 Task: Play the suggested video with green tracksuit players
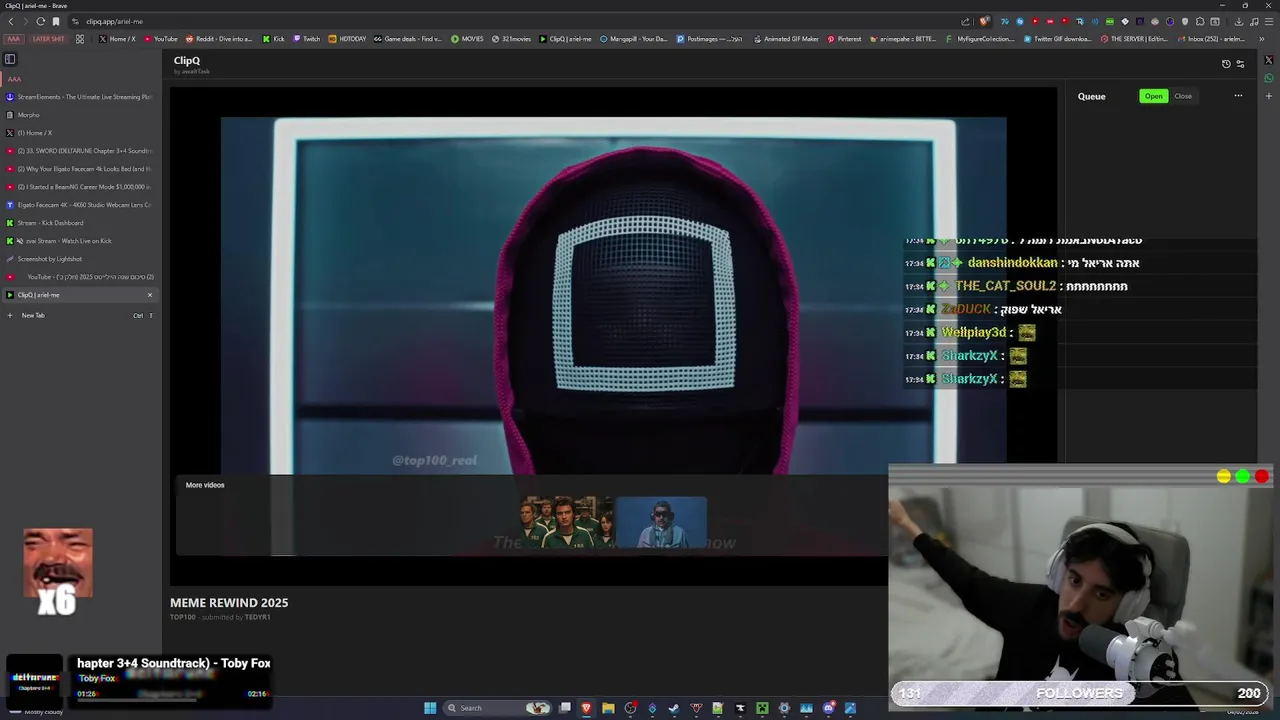[x=566, y=522]
